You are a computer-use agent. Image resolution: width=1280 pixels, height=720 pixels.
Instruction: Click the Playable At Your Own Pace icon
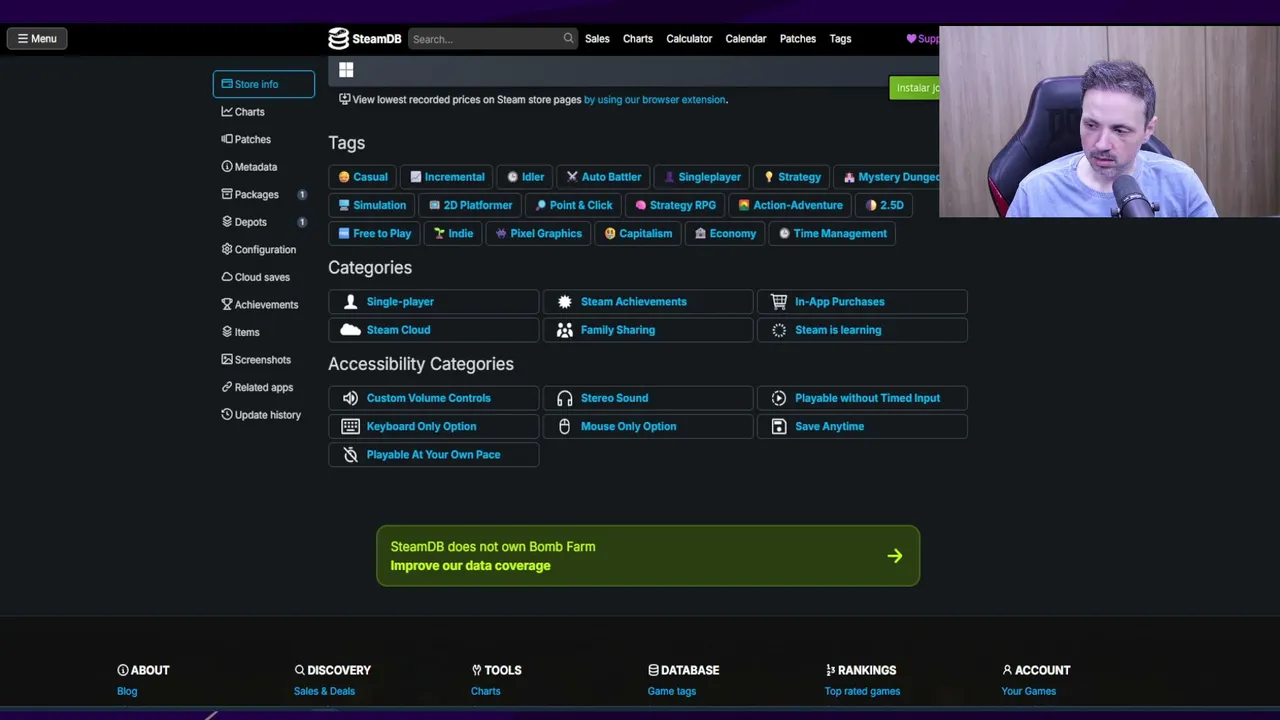click(350, 454)
